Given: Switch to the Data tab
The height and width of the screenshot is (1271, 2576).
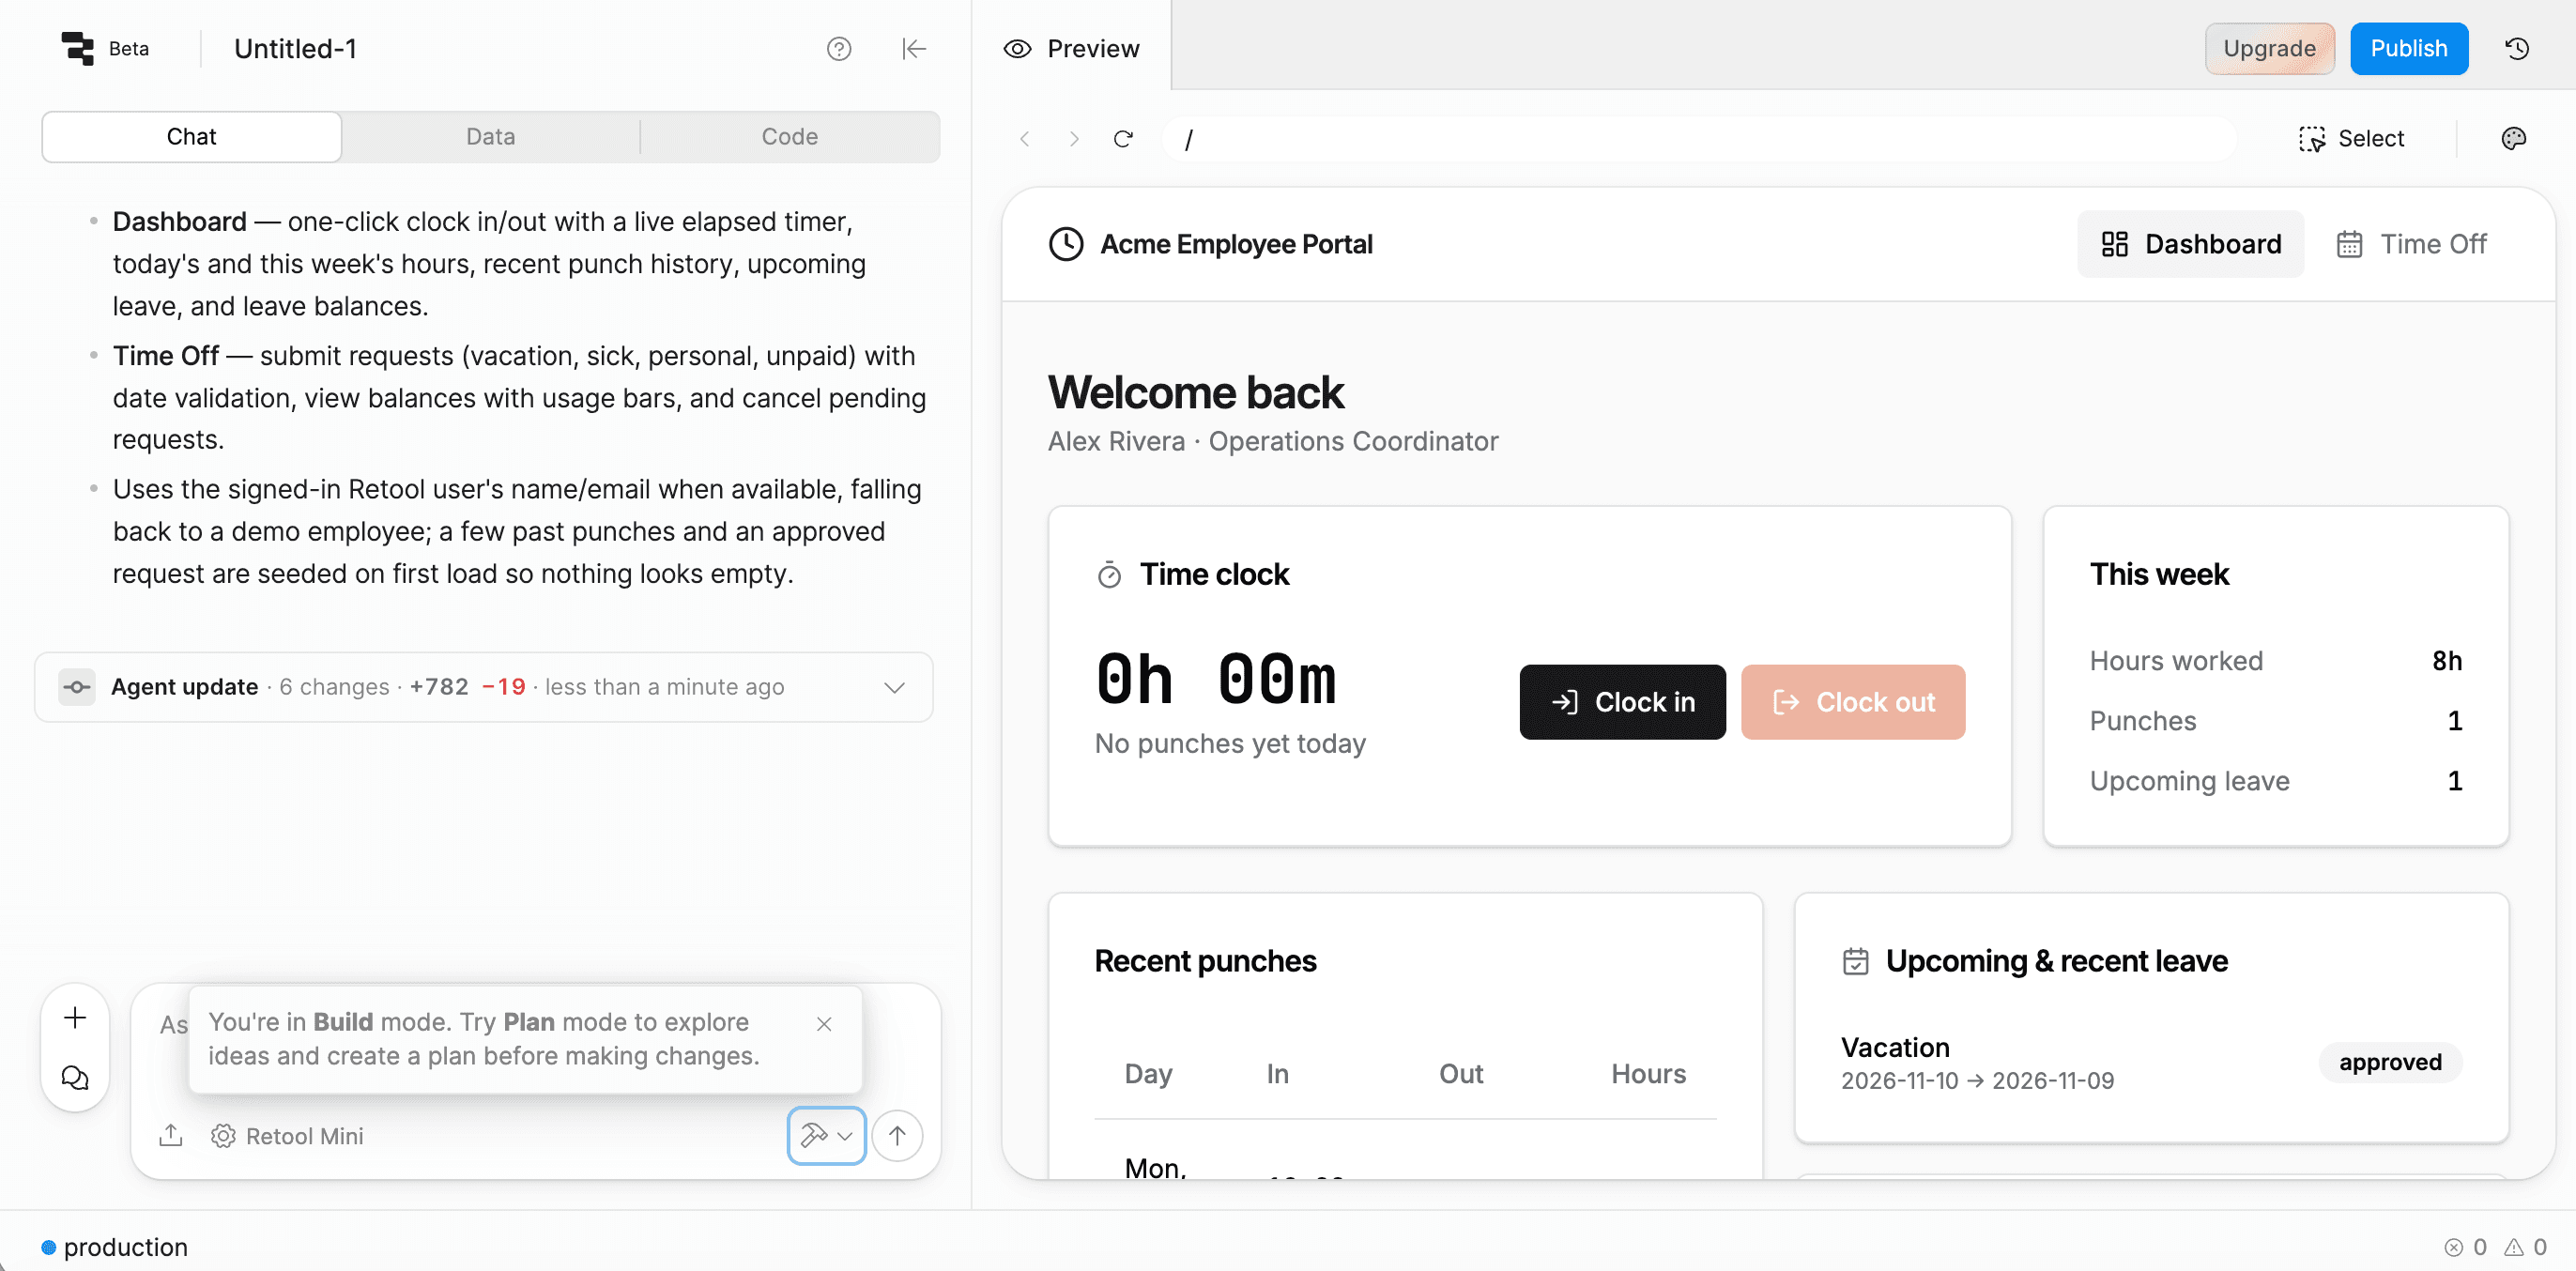Looking at the screenshot, I should click(x=490, y=137).
